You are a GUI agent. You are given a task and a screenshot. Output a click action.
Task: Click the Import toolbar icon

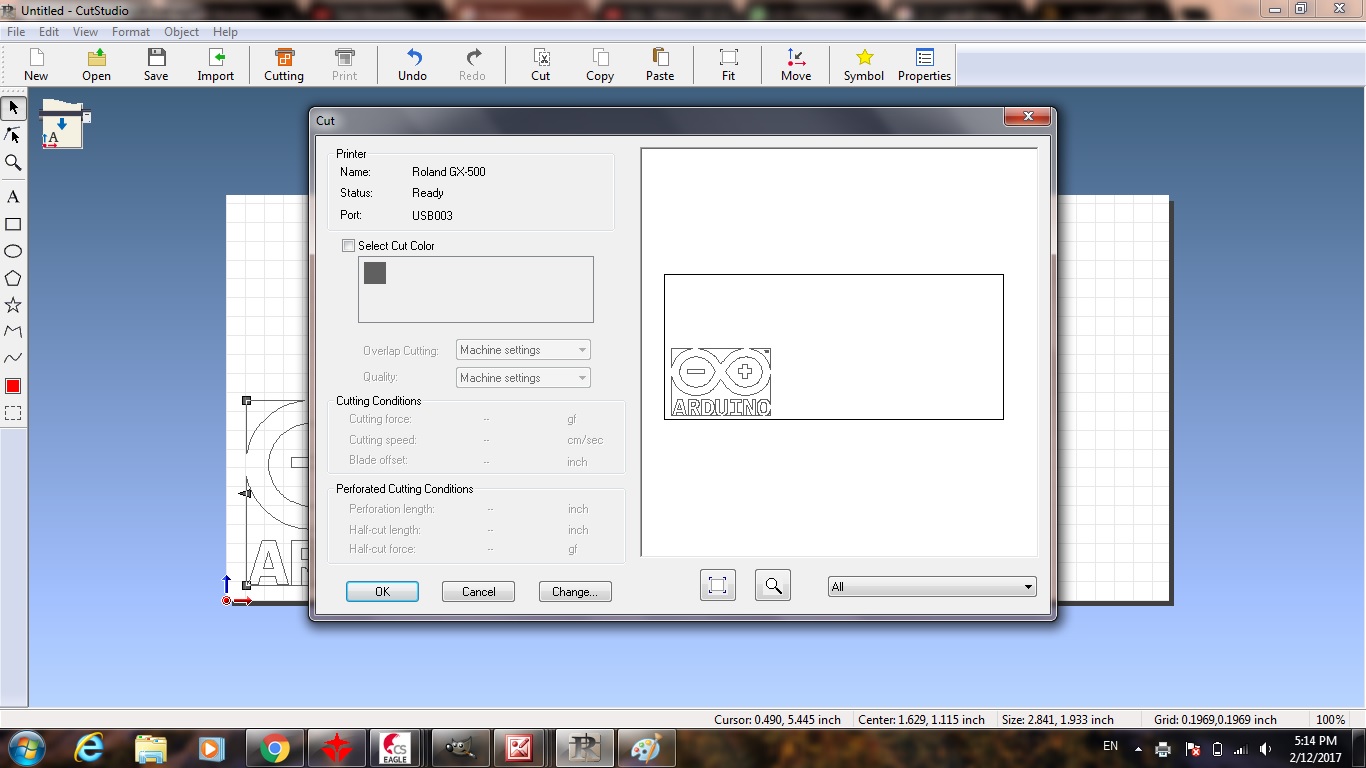pyautogui.click(x=216, y=64)
